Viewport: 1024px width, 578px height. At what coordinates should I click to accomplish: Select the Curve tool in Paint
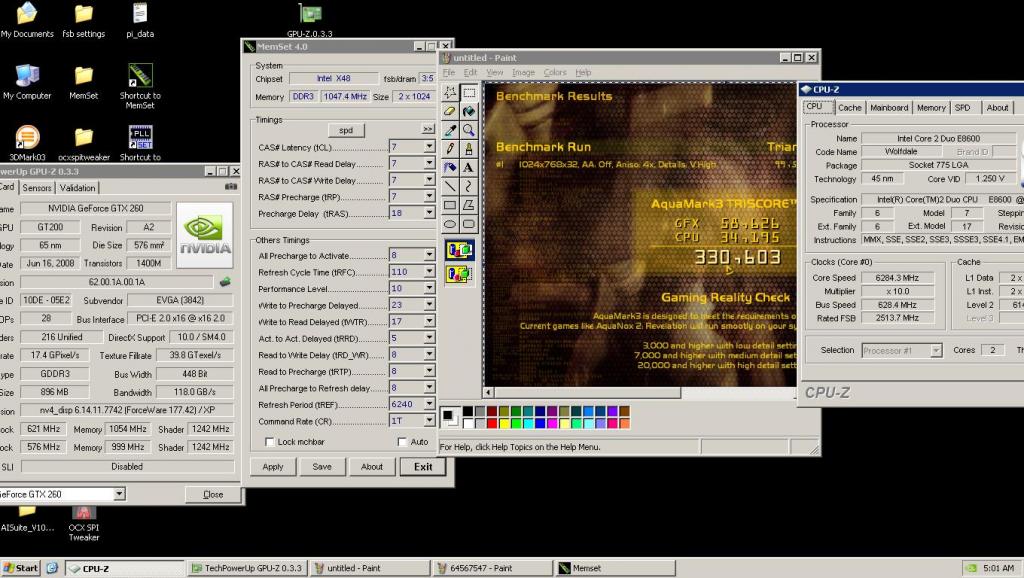click(469, 186)
